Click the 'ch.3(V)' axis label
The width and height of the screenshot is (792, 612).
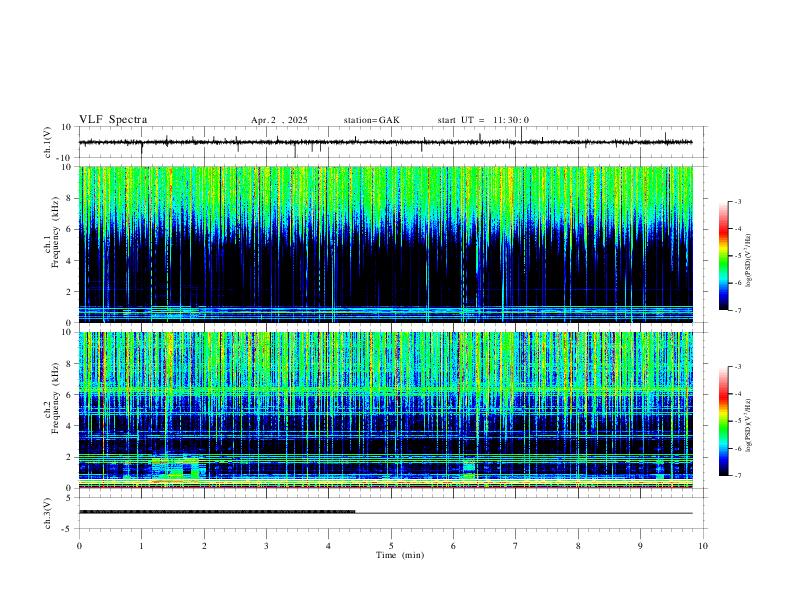pyautogui.click(x=48, y=514)
